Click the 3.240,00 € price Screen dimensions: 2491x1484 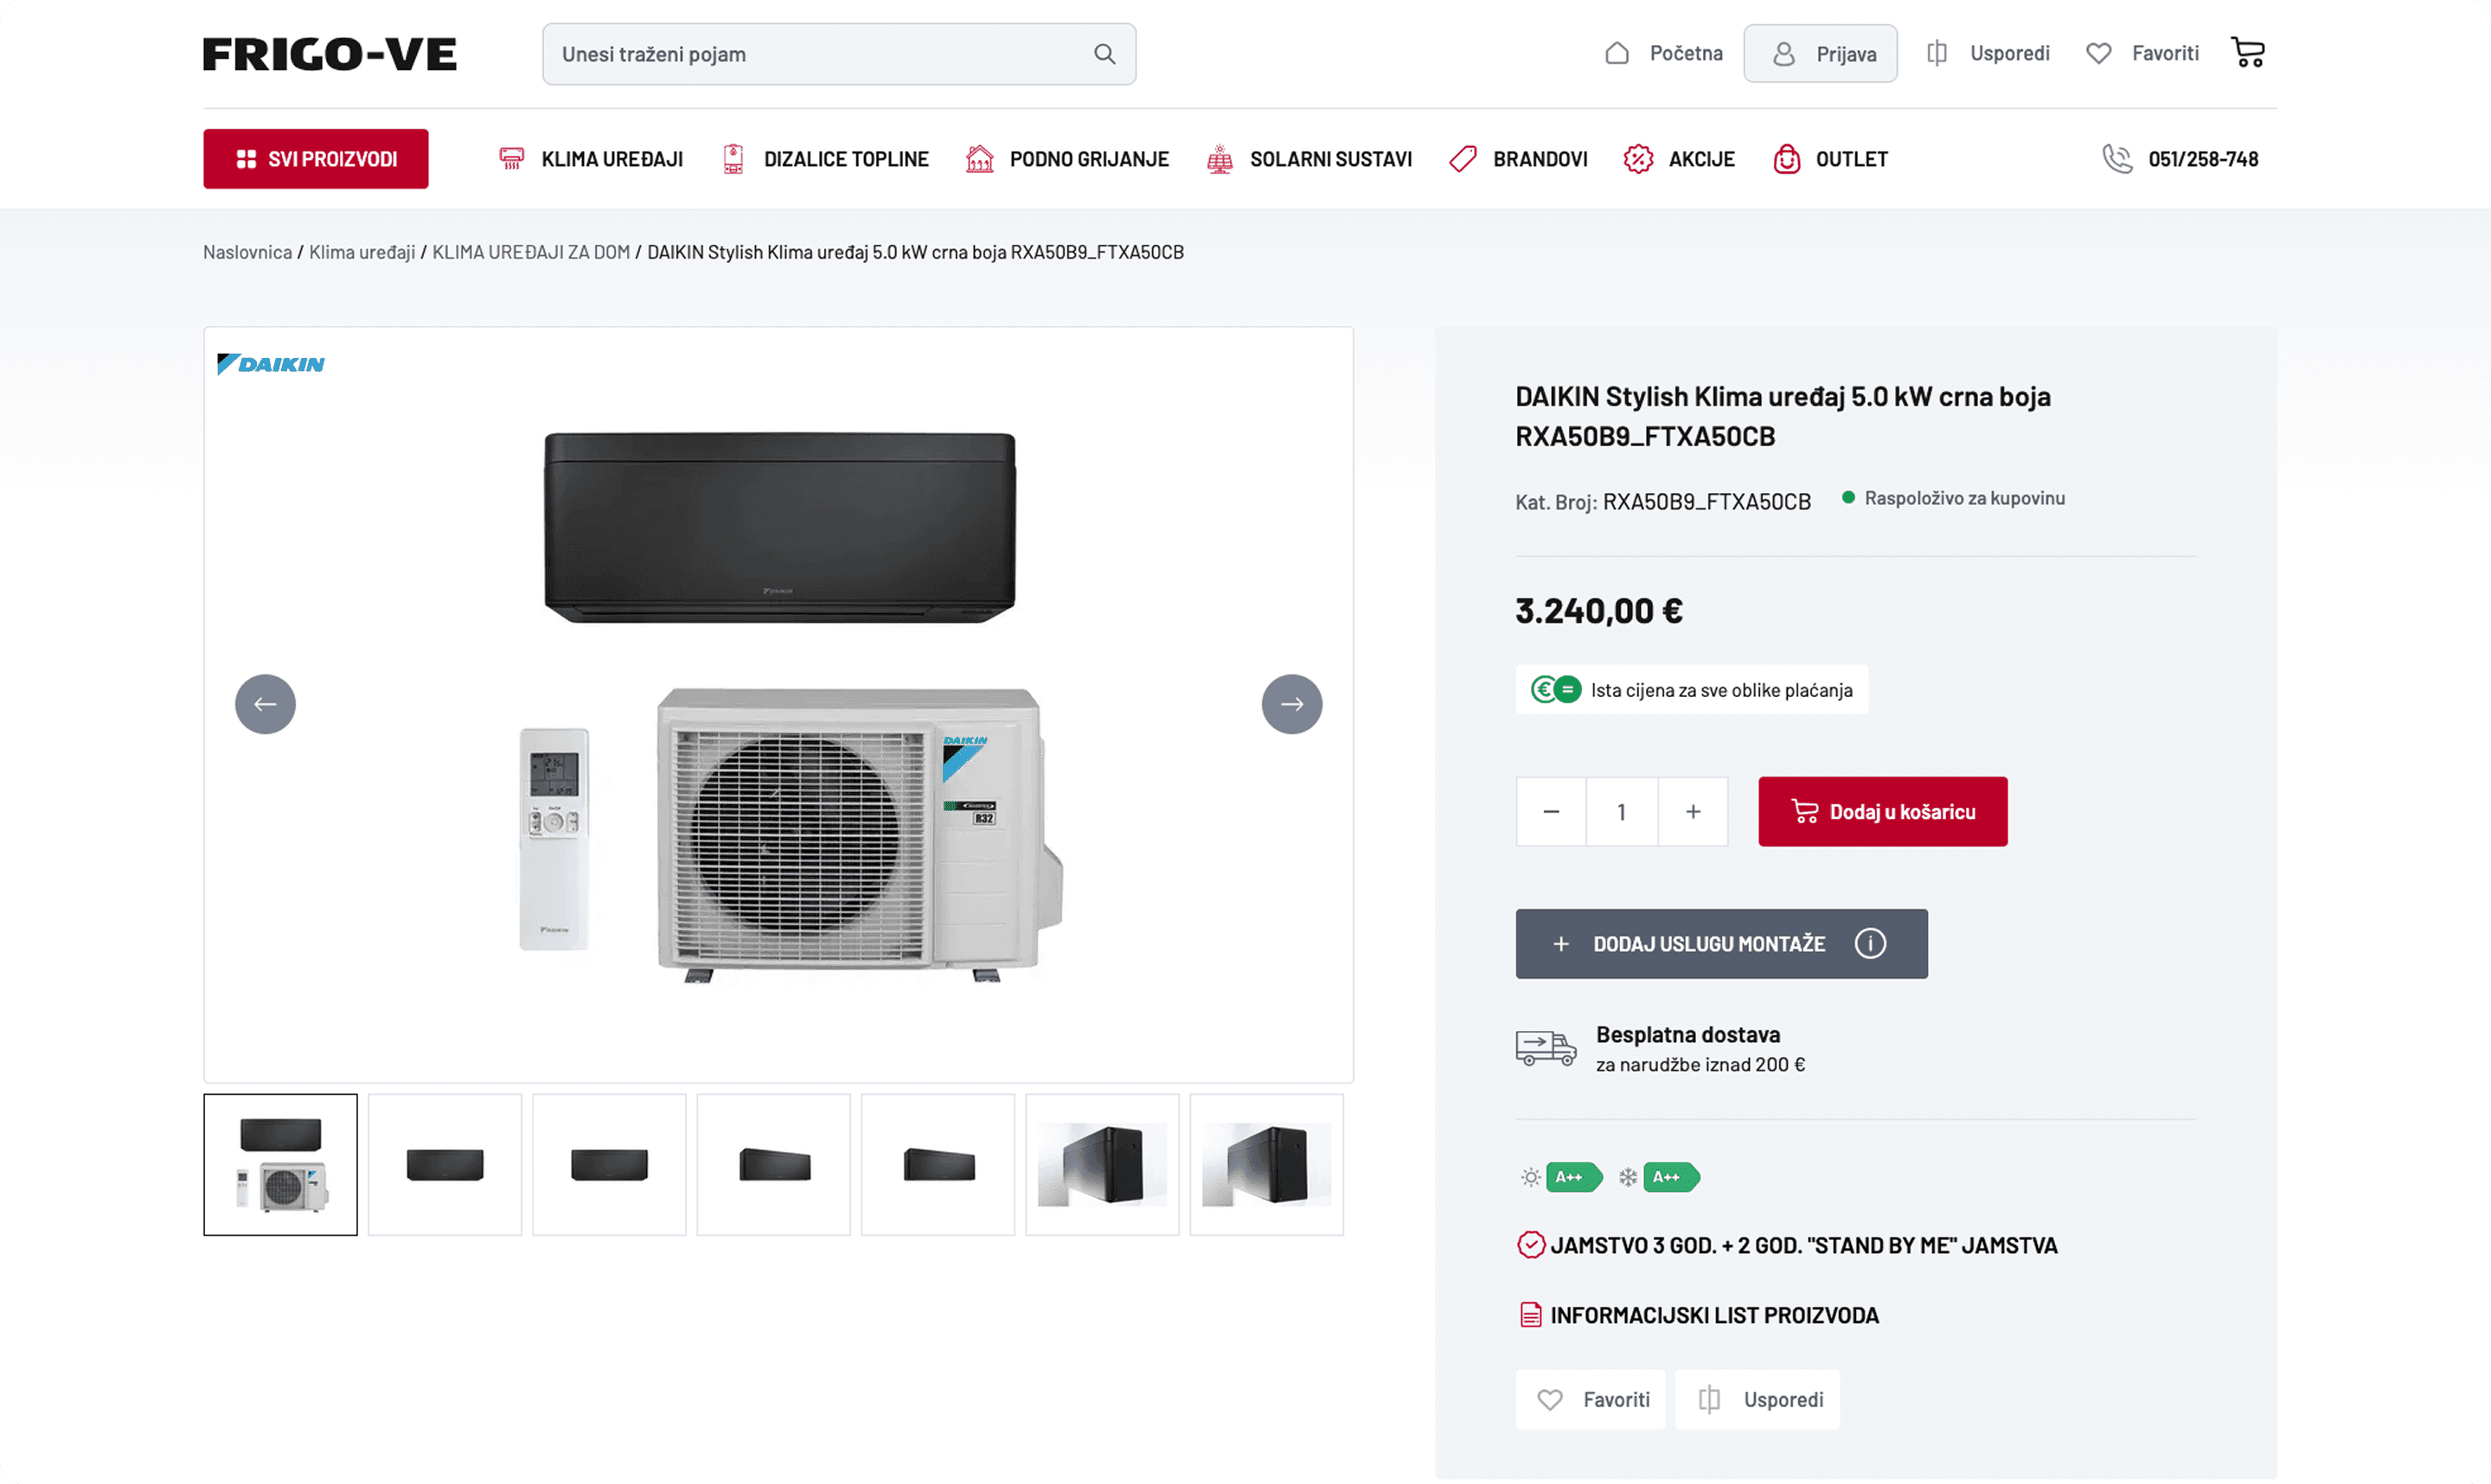[1599, 611]
